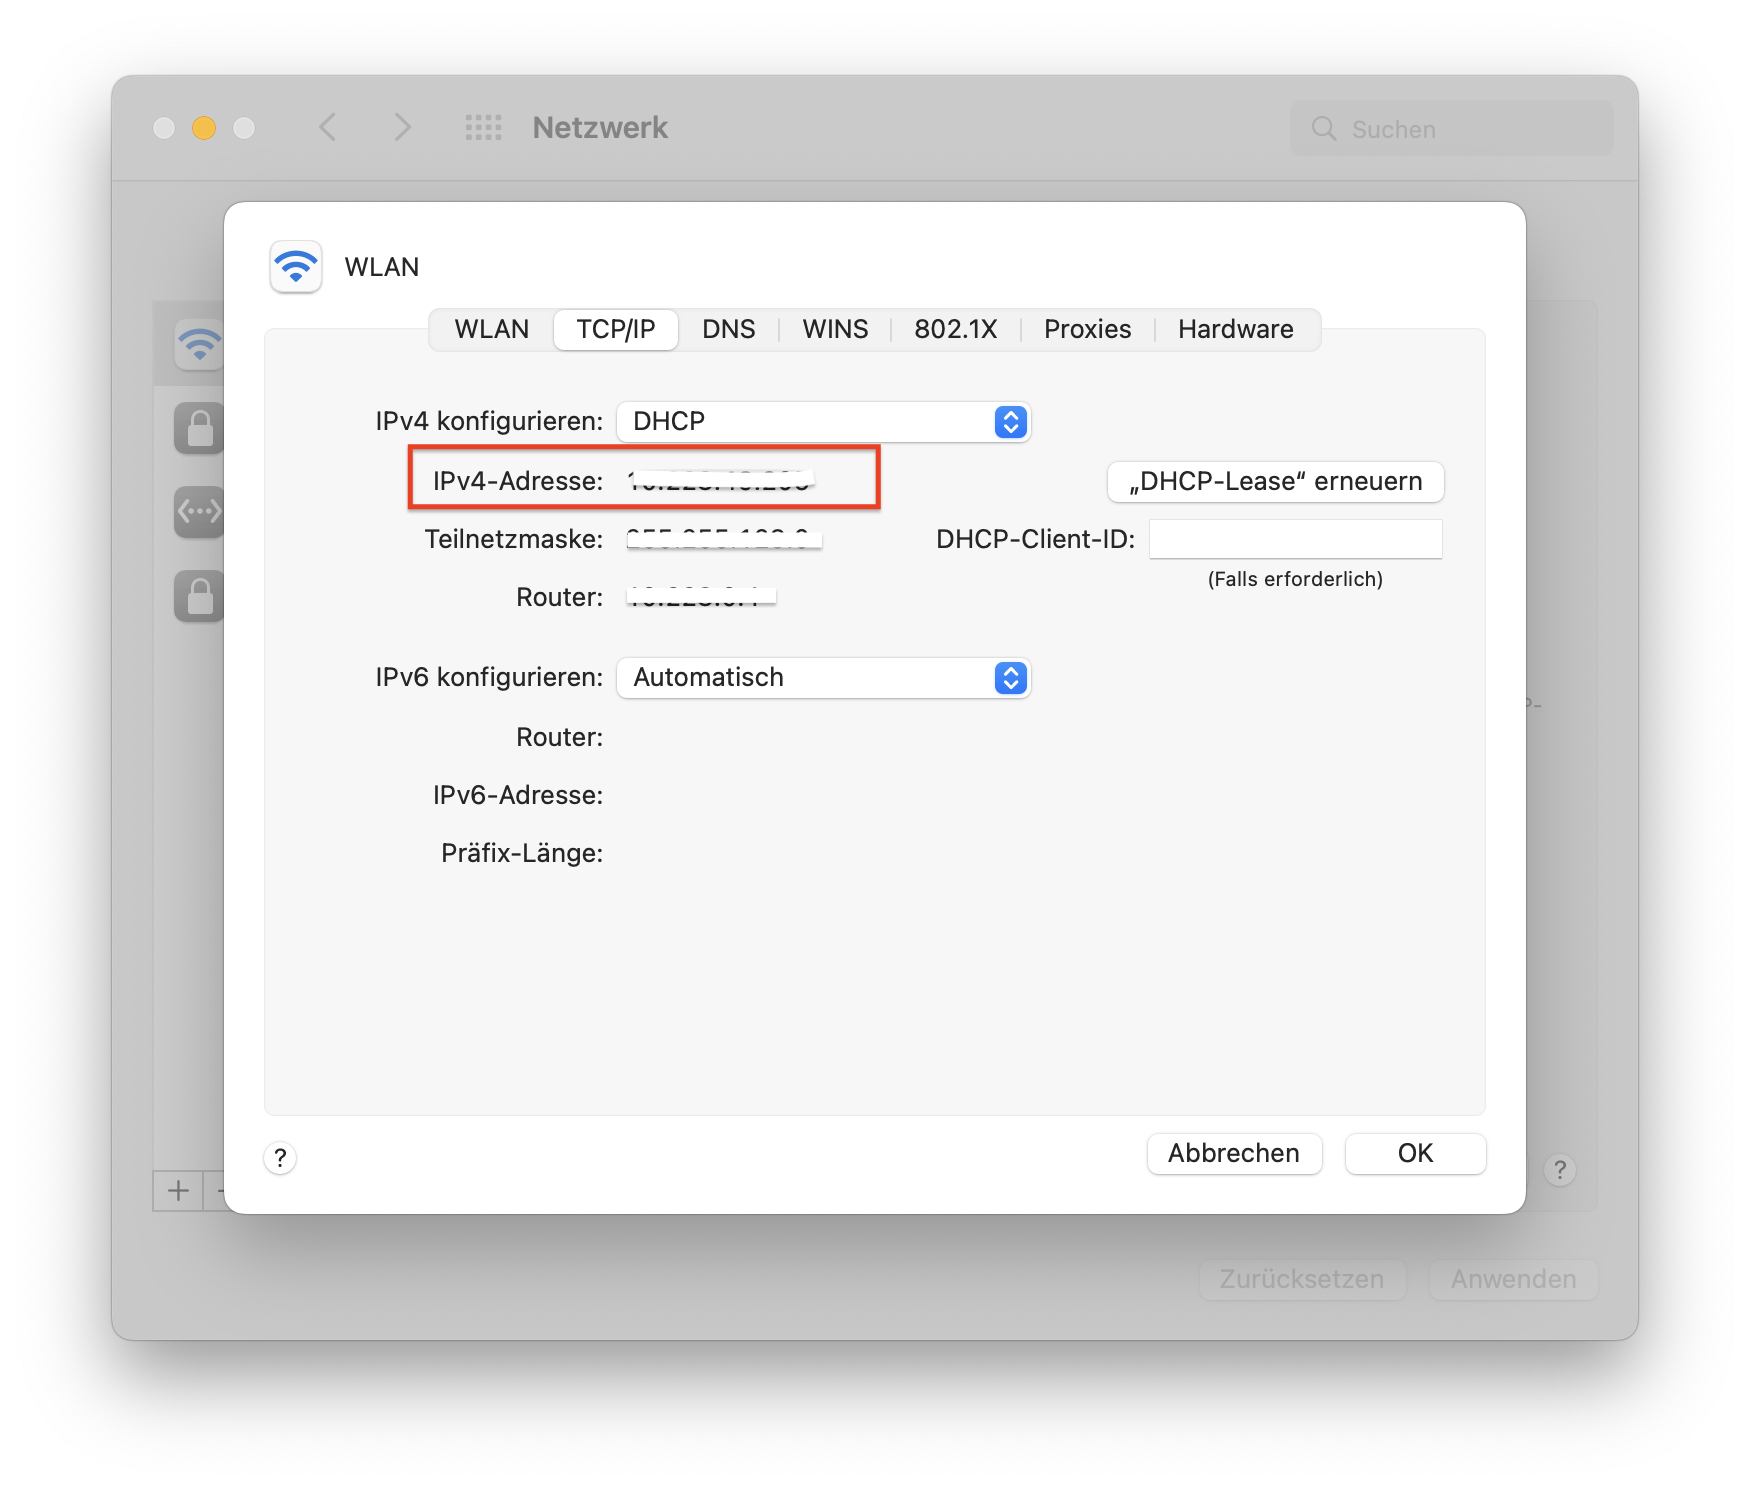Screen dimensions: 1750x1488
Task: Select the ethernet arrows service in sidebar
Action: pos(199,512)
